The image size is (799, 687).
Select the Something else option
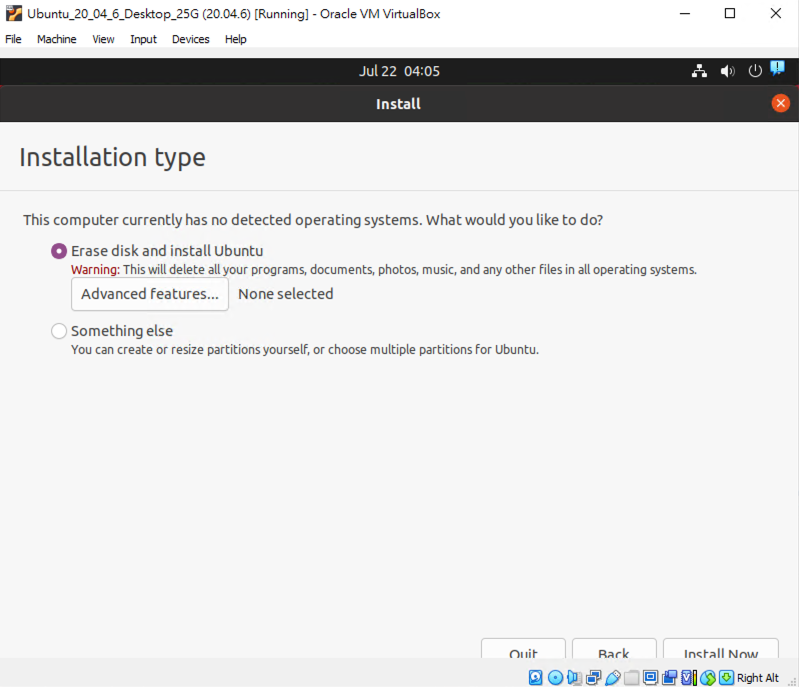59,331
